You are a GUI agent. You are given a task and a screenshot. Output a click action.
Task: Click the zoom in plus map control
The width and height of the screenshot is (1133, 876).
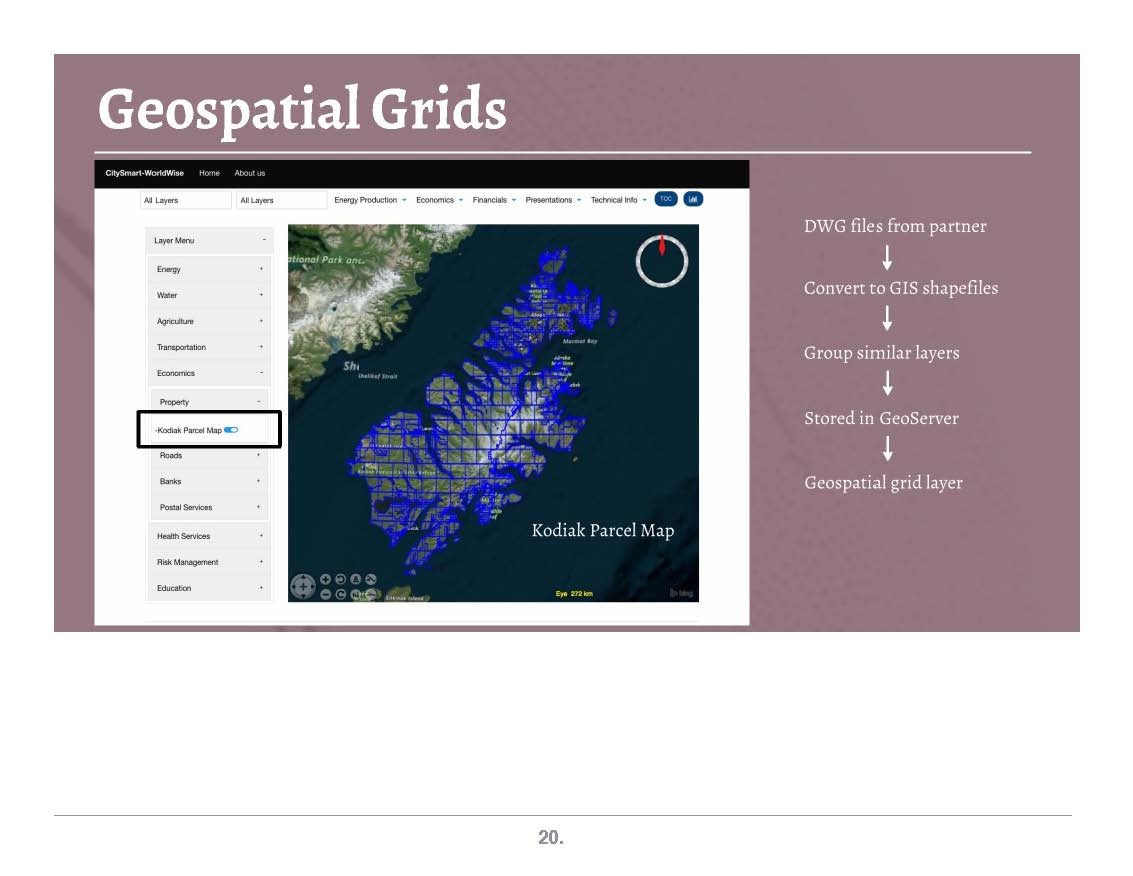pyautogui.click(x=326, y=579)
